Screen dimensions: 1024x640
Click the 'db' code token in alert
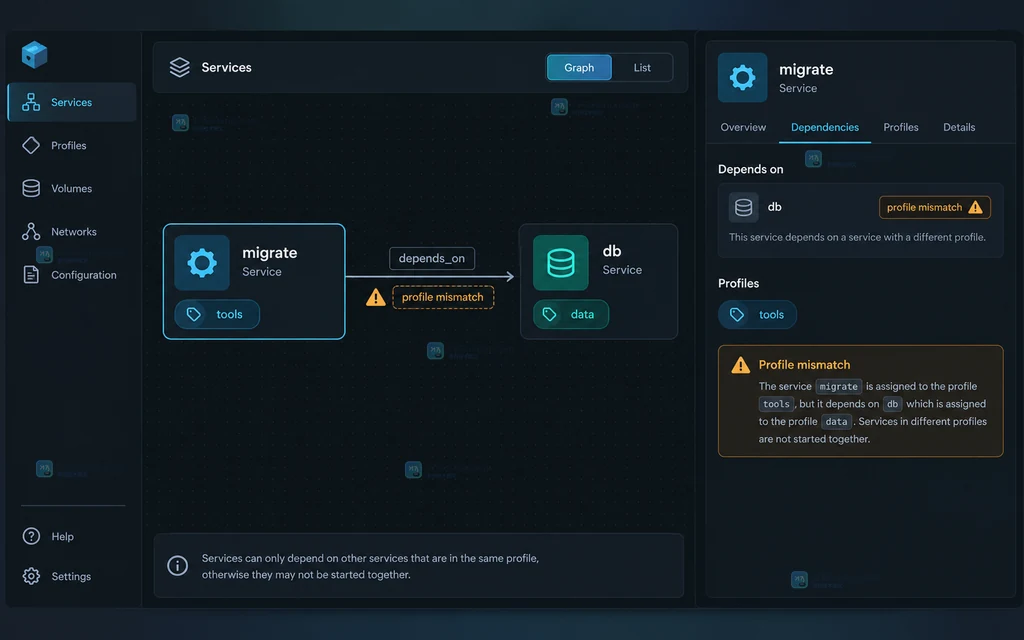pyautogui.click(x=892, y=404)
